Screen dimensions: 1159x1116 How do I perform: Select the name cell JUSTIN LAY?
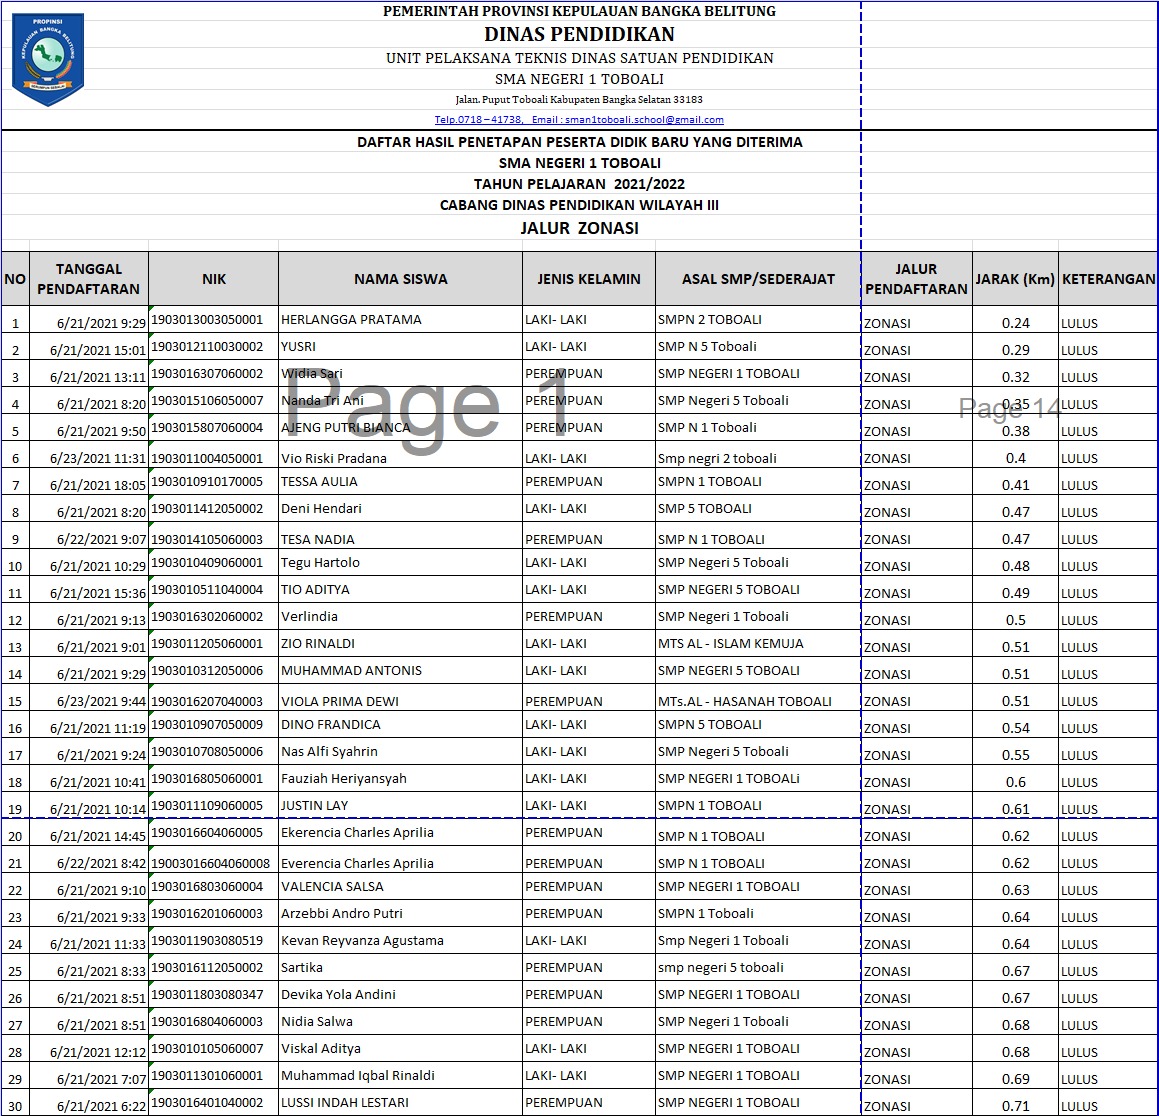(x=401, y=806)
